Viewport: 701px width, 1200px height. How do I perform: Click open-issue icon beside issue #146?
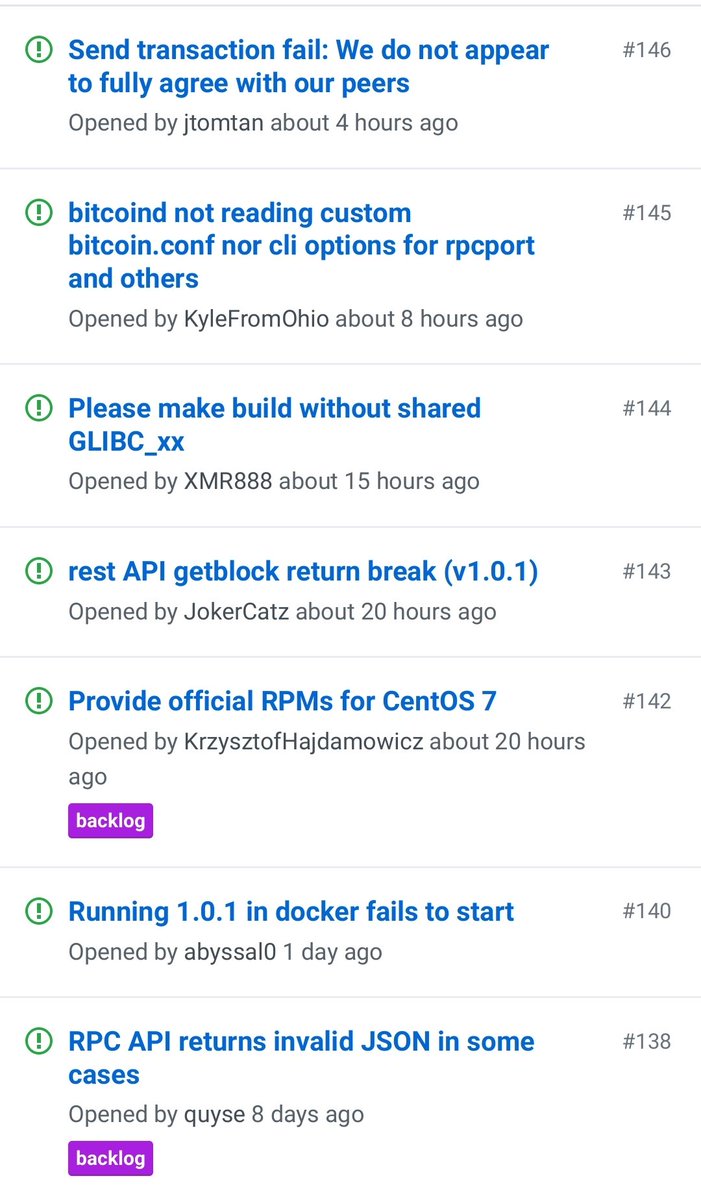coord(38,49)
